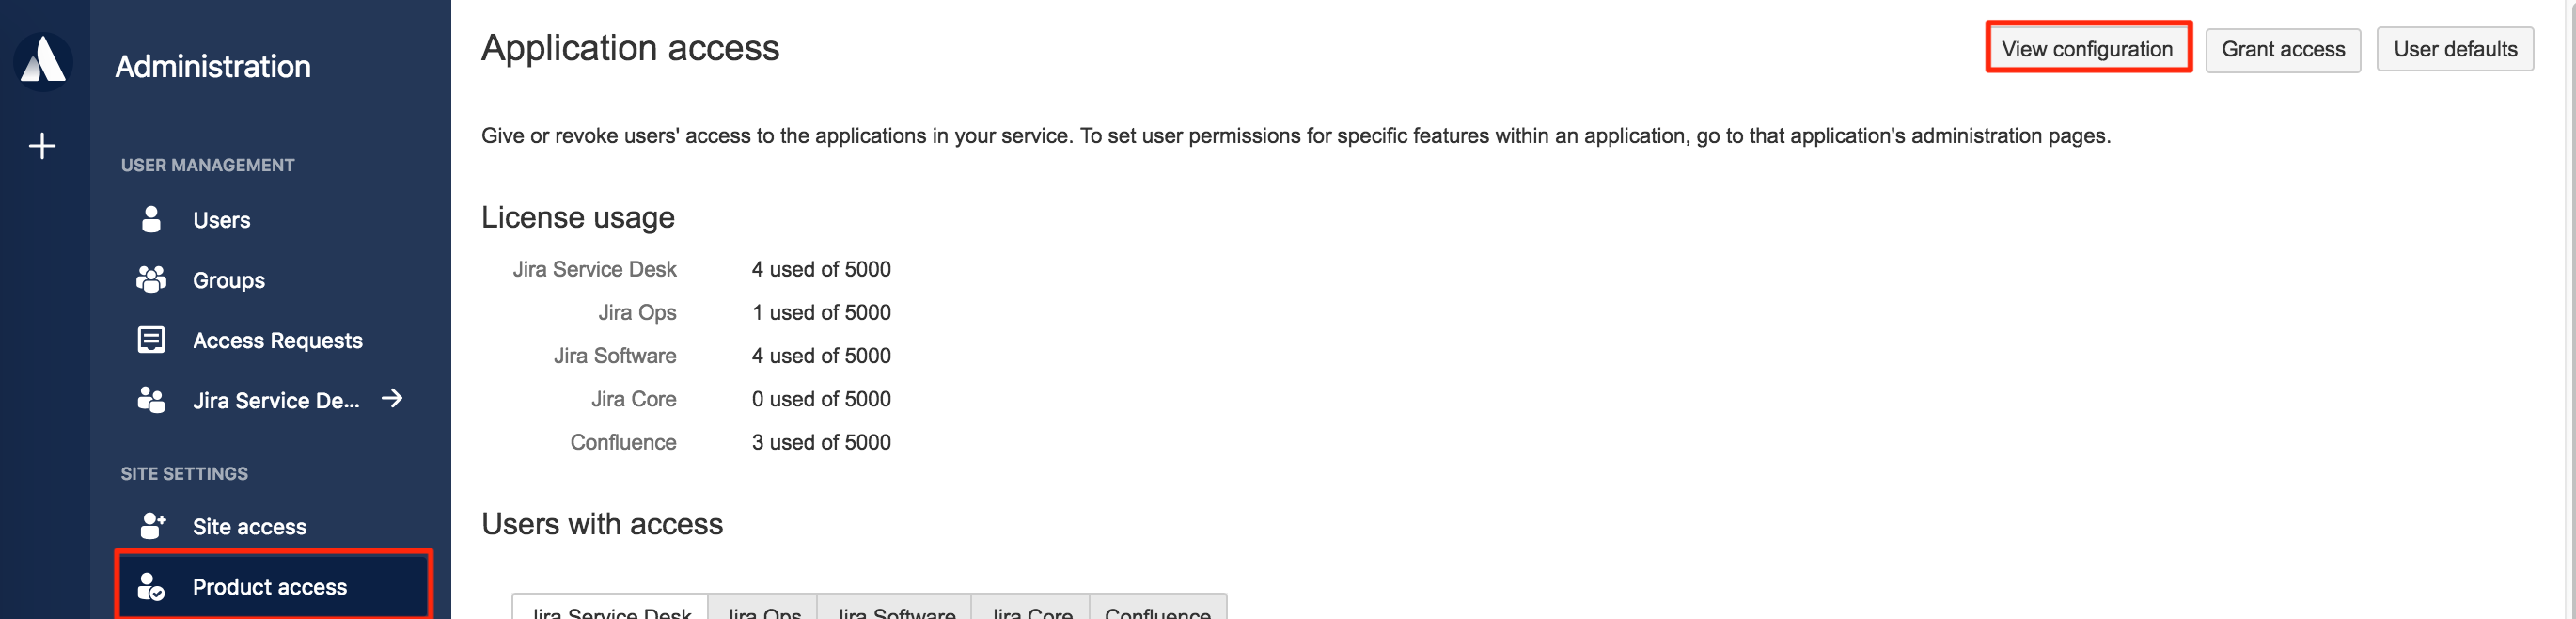Navigate to Site access in the sidebar
Viewport: 2576px width, 619px height.
249,526
